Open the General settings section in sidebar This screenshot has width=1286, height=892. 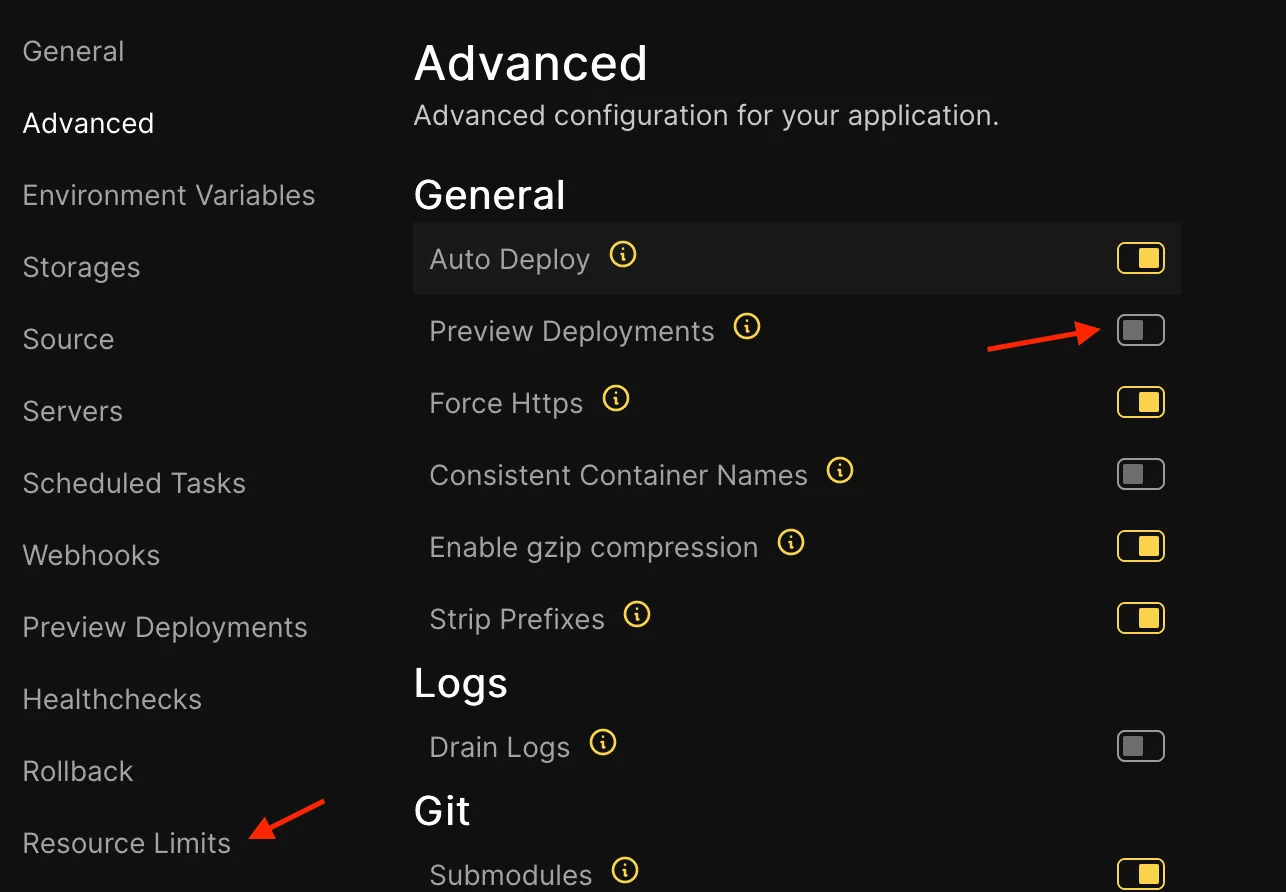pyautogui.click(x=74, y=52)
